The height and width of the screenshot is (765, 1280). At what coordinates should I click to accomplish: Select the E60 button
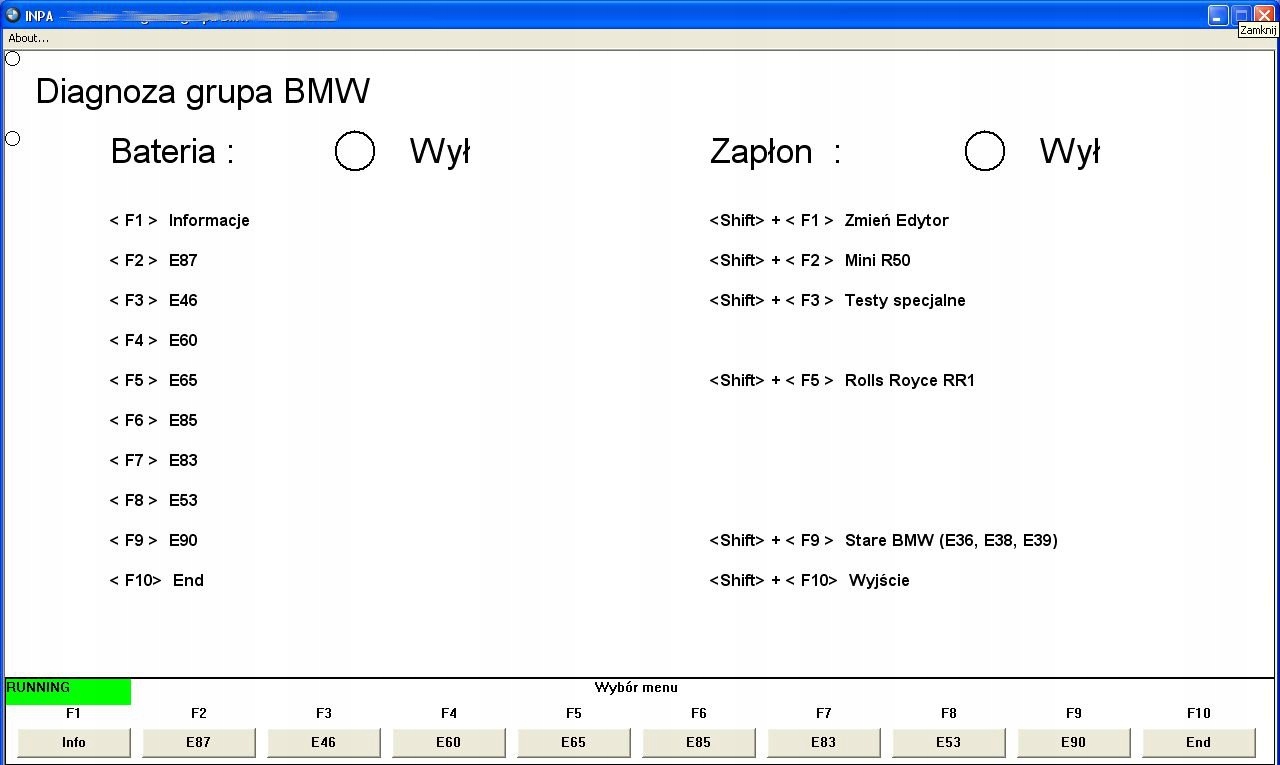[448, 742]
